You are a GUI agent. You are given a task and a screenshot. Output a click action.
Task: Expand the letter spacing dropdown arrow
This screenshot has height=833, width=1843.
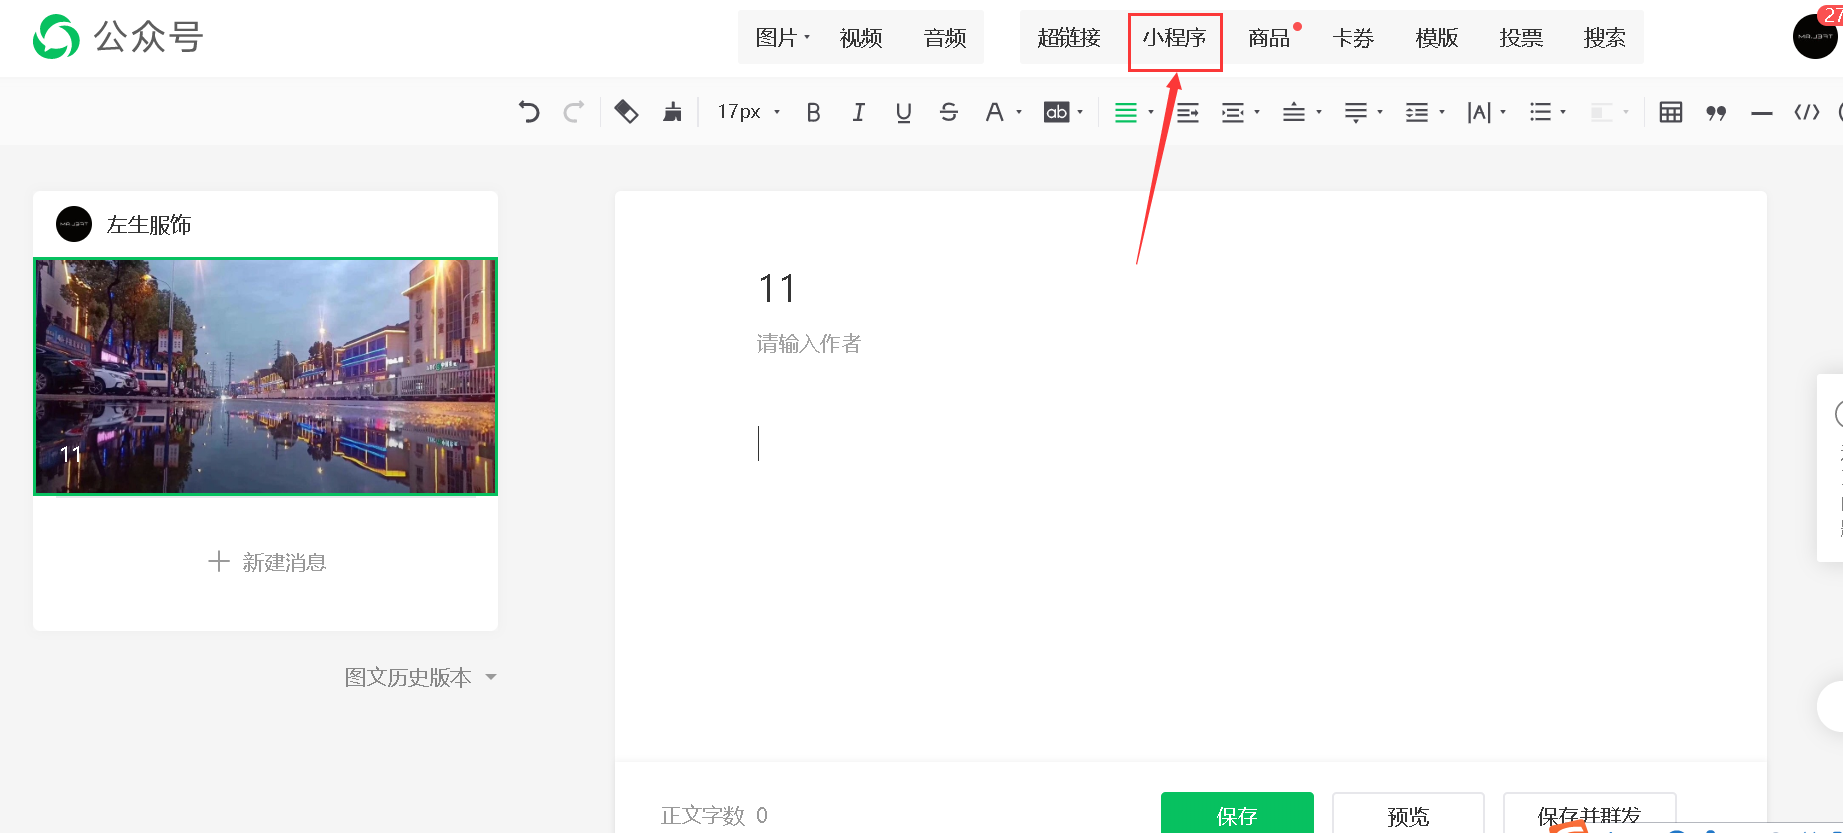pos(1503,112)
